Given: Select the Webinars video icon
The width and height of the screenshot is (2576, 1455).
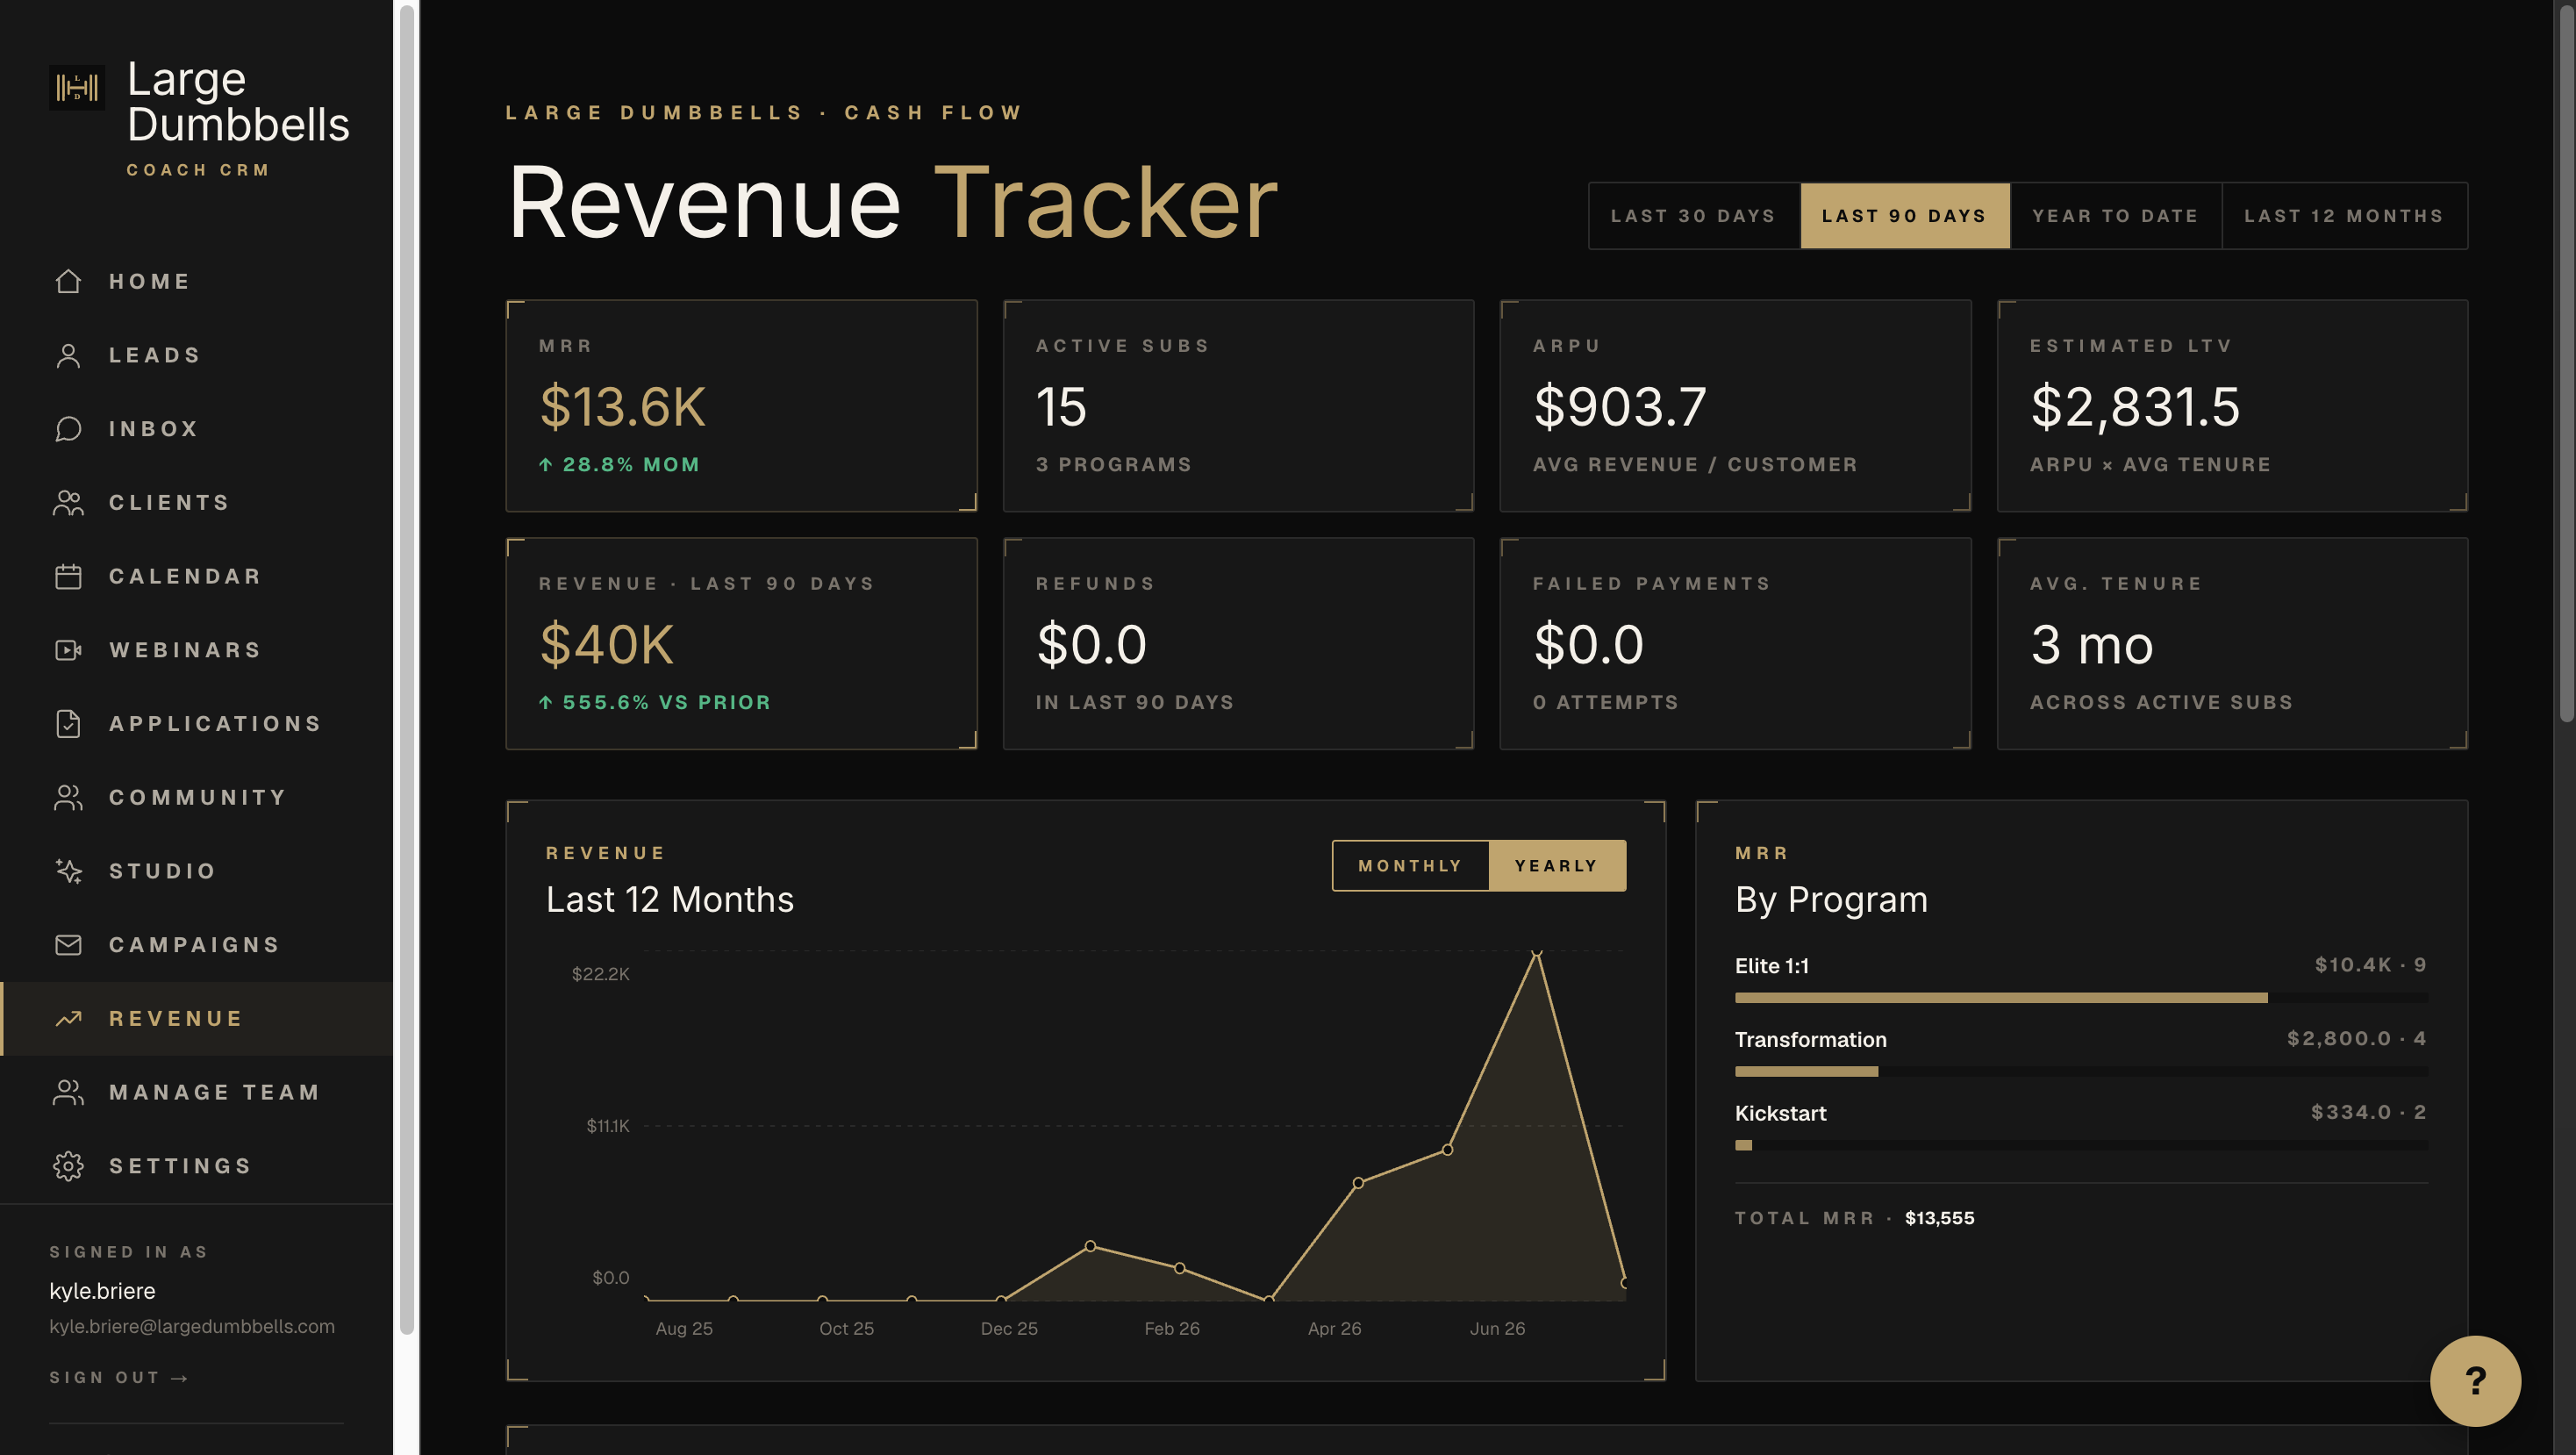Looking at the screenshot, I should pos(68,650).
